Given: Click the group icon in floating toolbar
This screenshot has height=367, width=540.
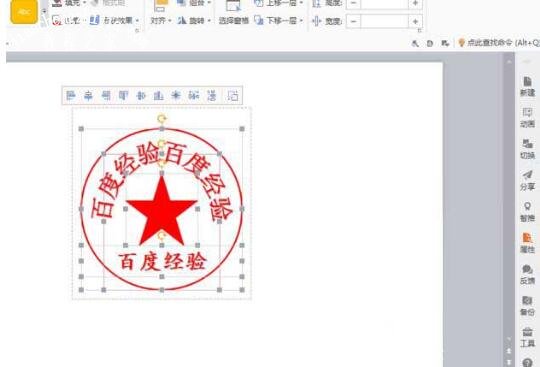Looking at the screenshot, I should pos(233,95).
